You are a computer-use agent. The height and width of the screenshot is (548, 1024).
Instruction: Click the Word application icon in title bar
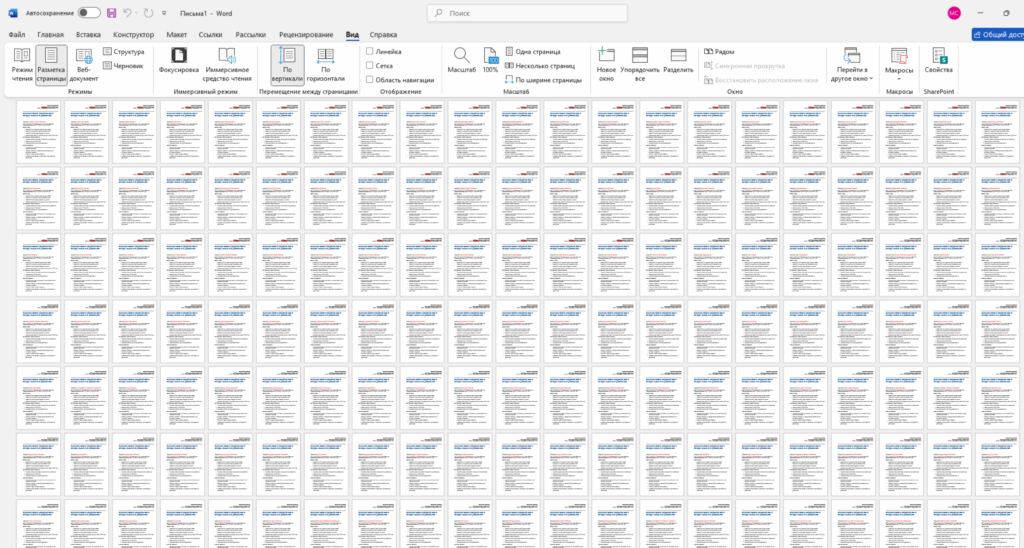point(13,13)
